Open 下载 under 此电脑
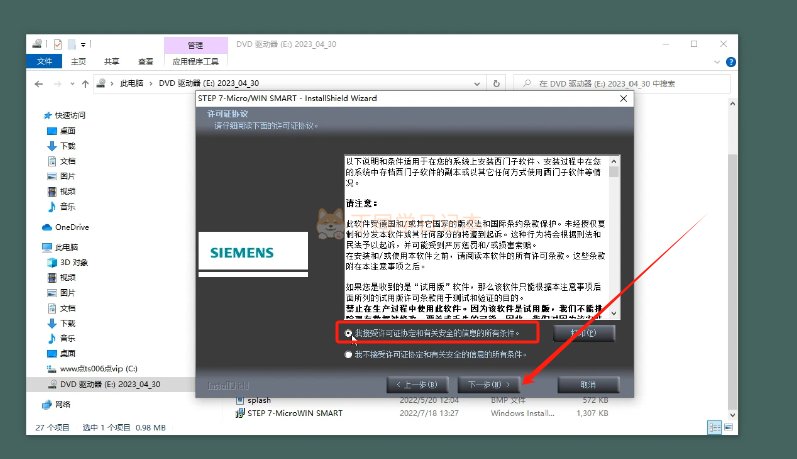Screen dimensions: 797x459 pyautogui.click(x=61, y=323)
